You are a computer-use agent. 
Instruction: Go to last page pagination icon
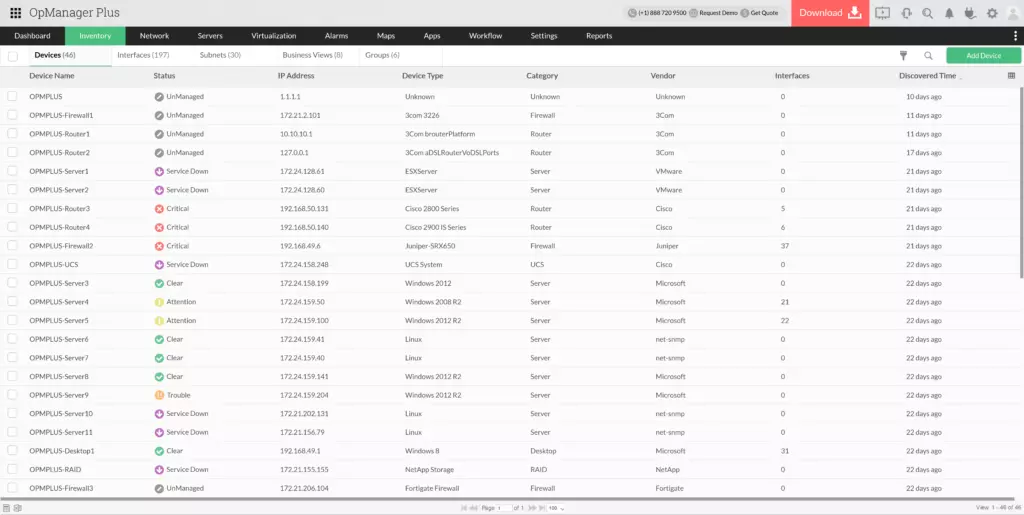tap(541, 508)
